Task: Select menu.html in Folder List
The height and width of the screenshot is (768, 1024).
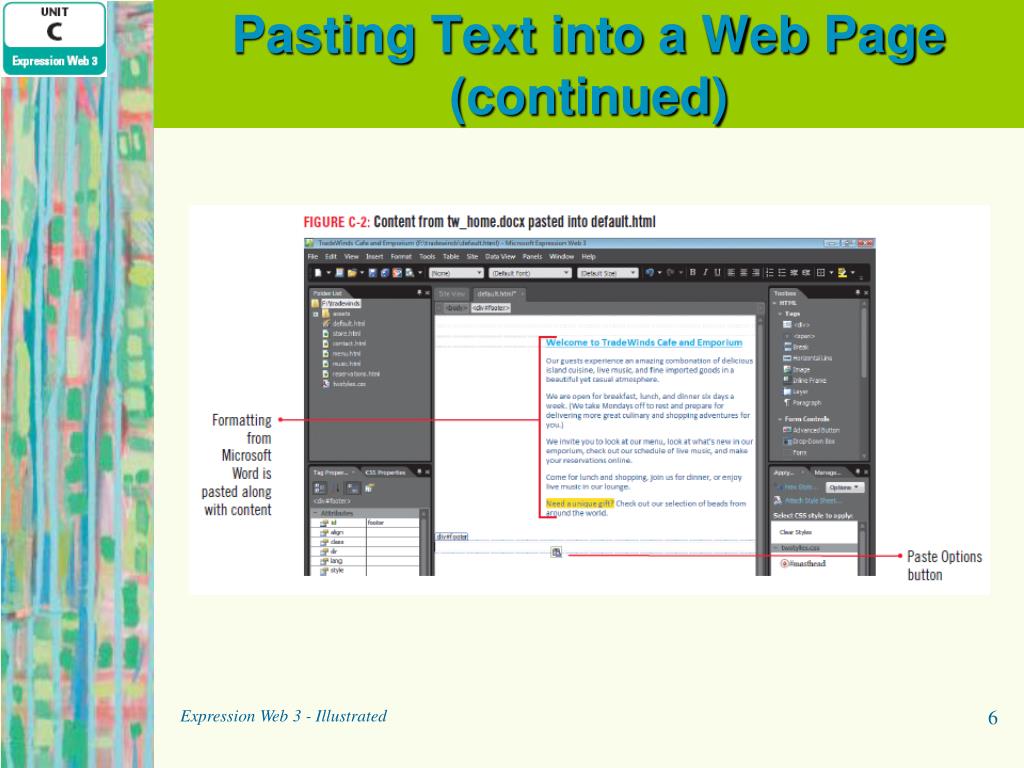Action: pos(346,354)
